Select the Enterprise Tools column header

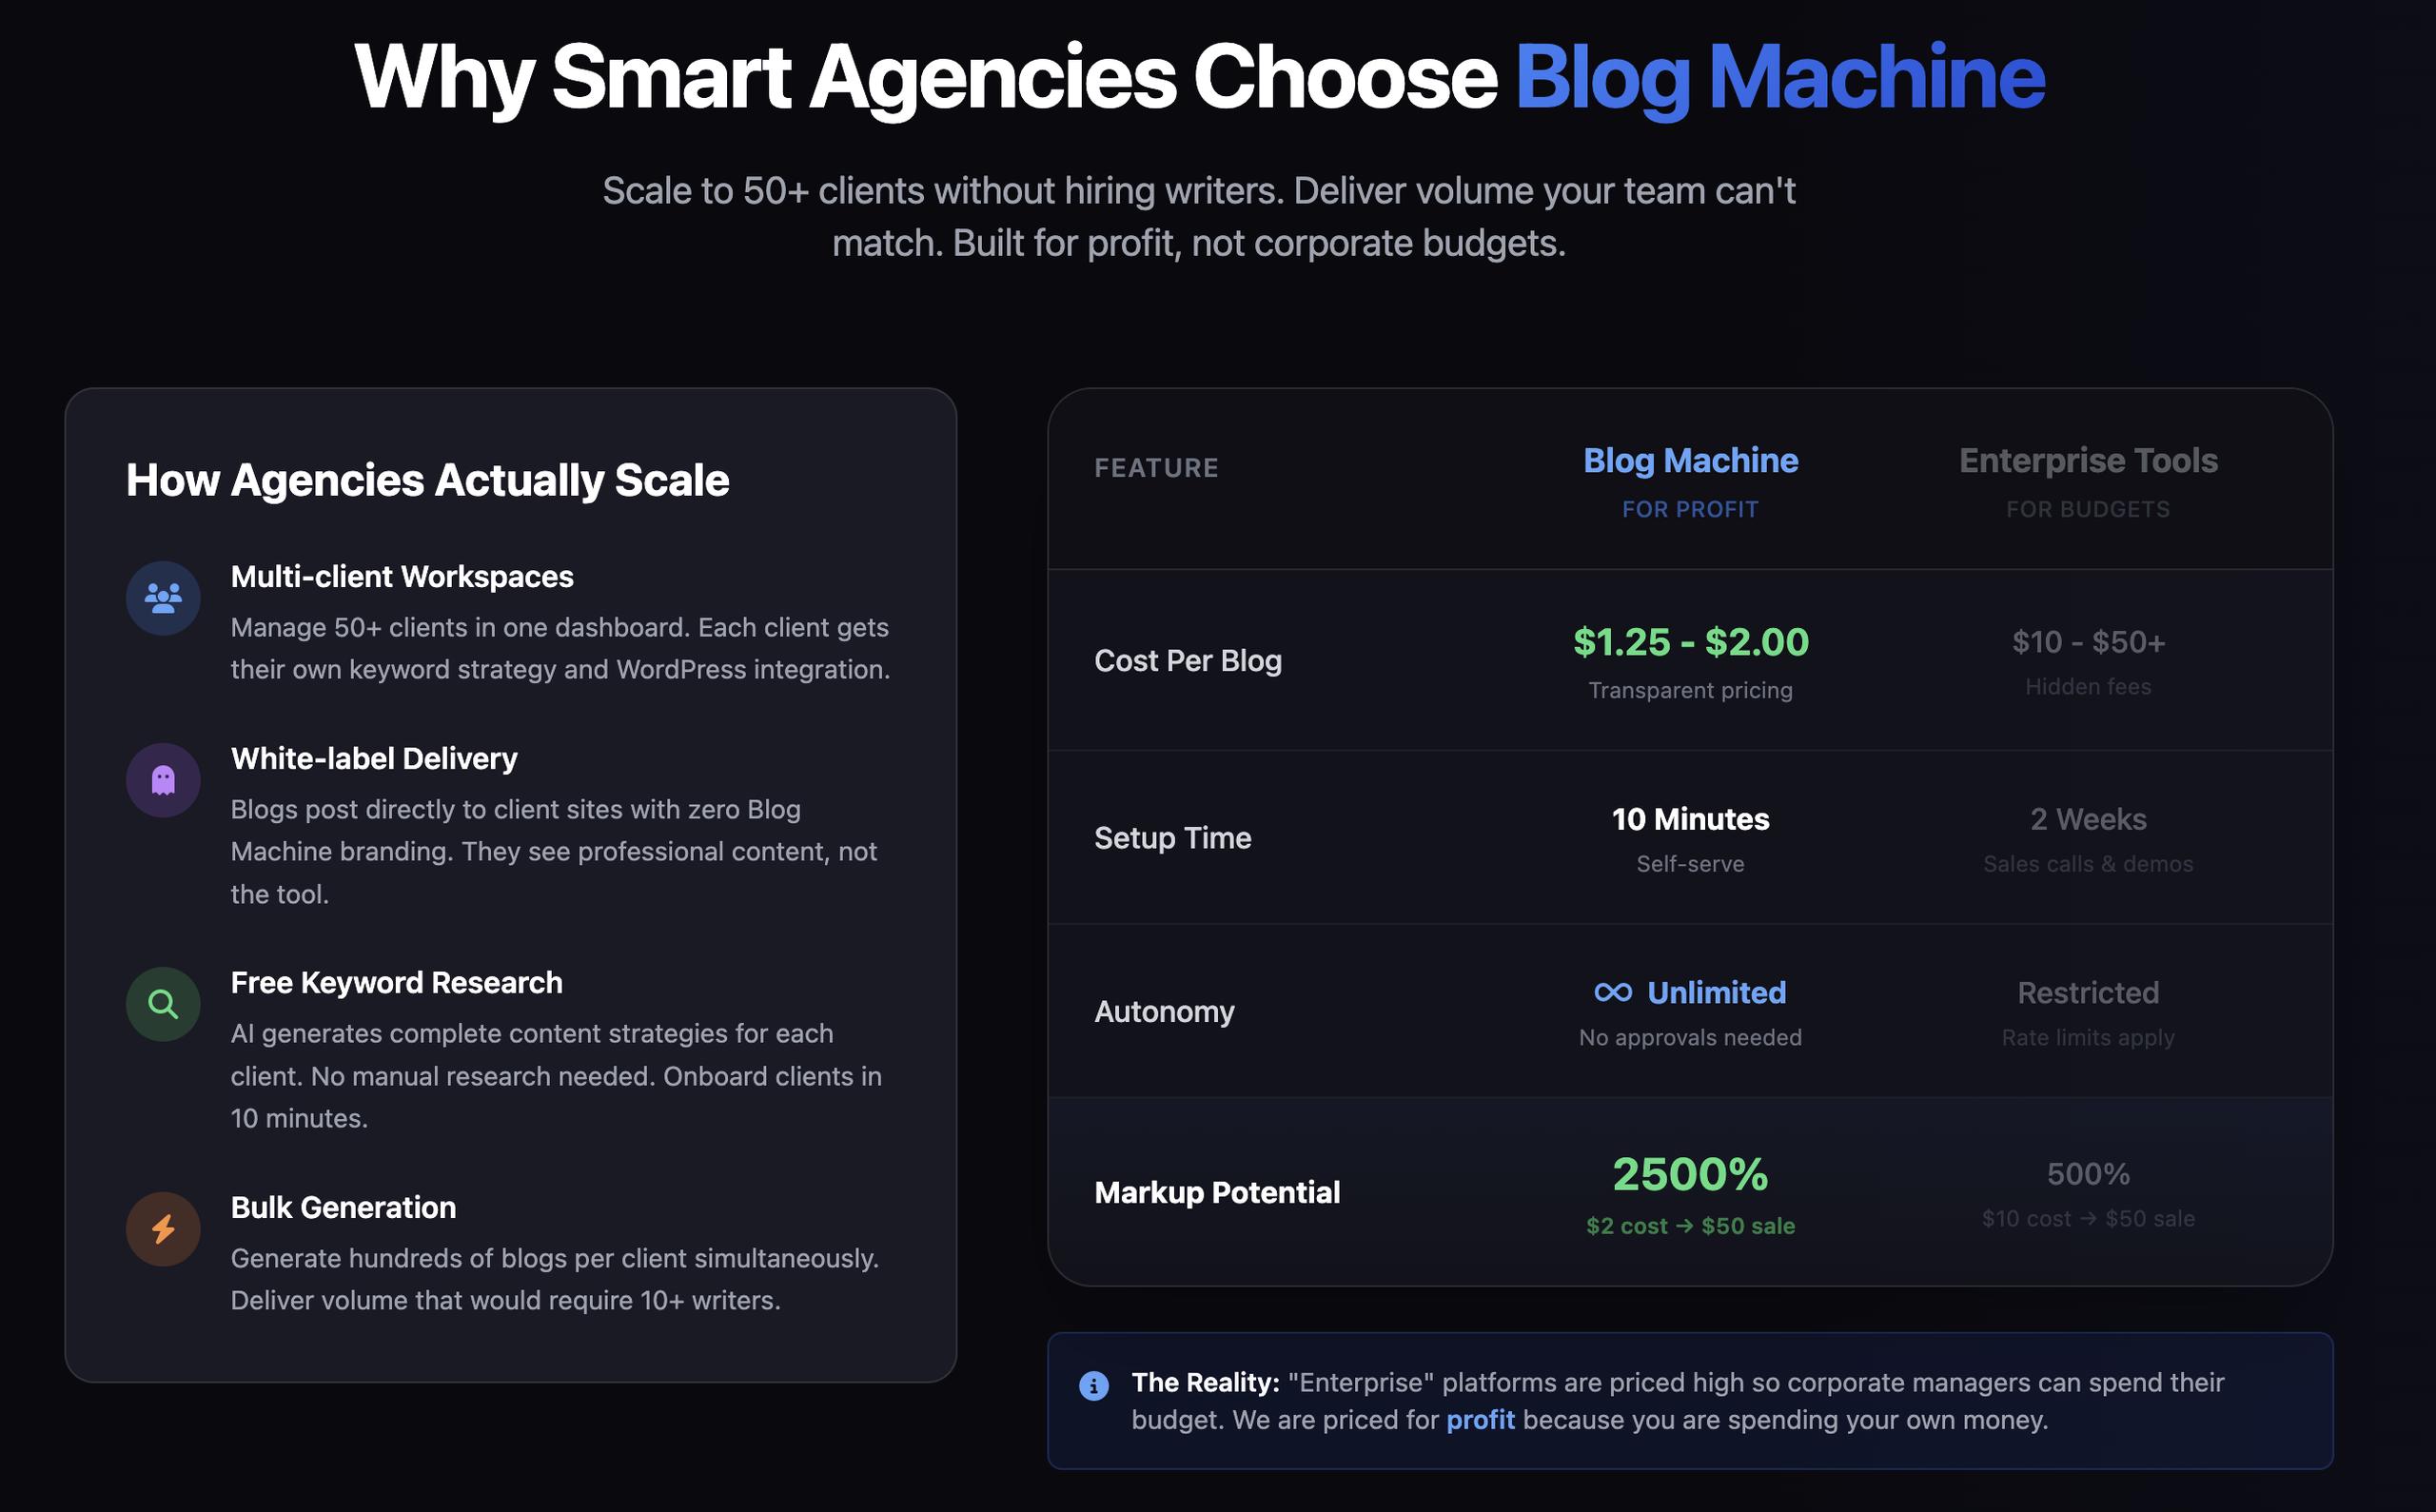pyautogui.click(x=2088, y=461)
